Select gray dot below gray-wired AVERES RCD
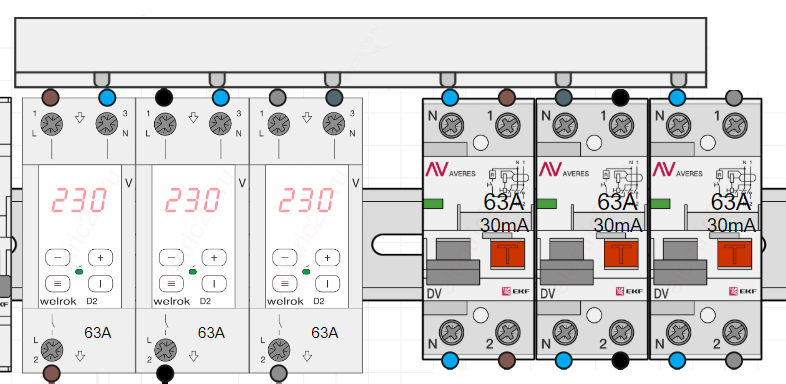 pyautogui.click(x=734, y=360)
